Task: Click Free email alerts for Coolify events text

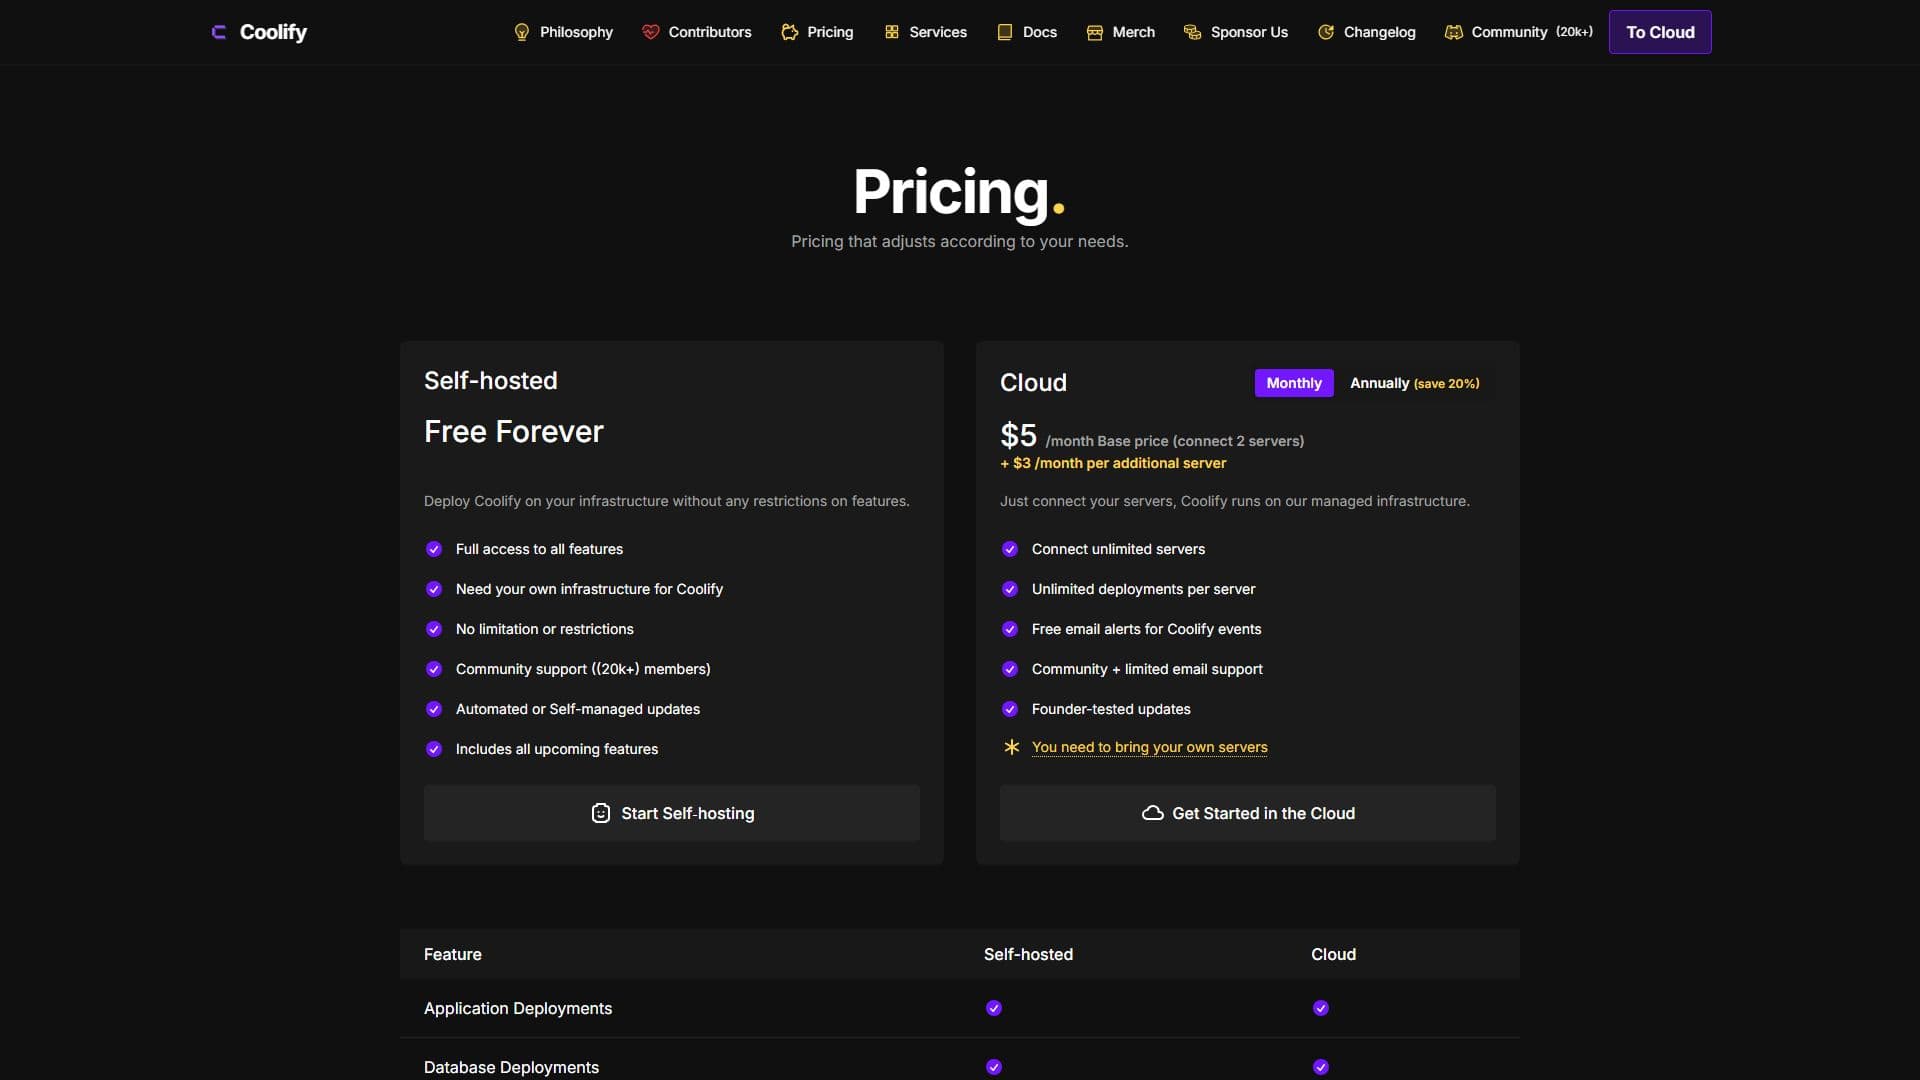Action: [x=1146, y=629]
